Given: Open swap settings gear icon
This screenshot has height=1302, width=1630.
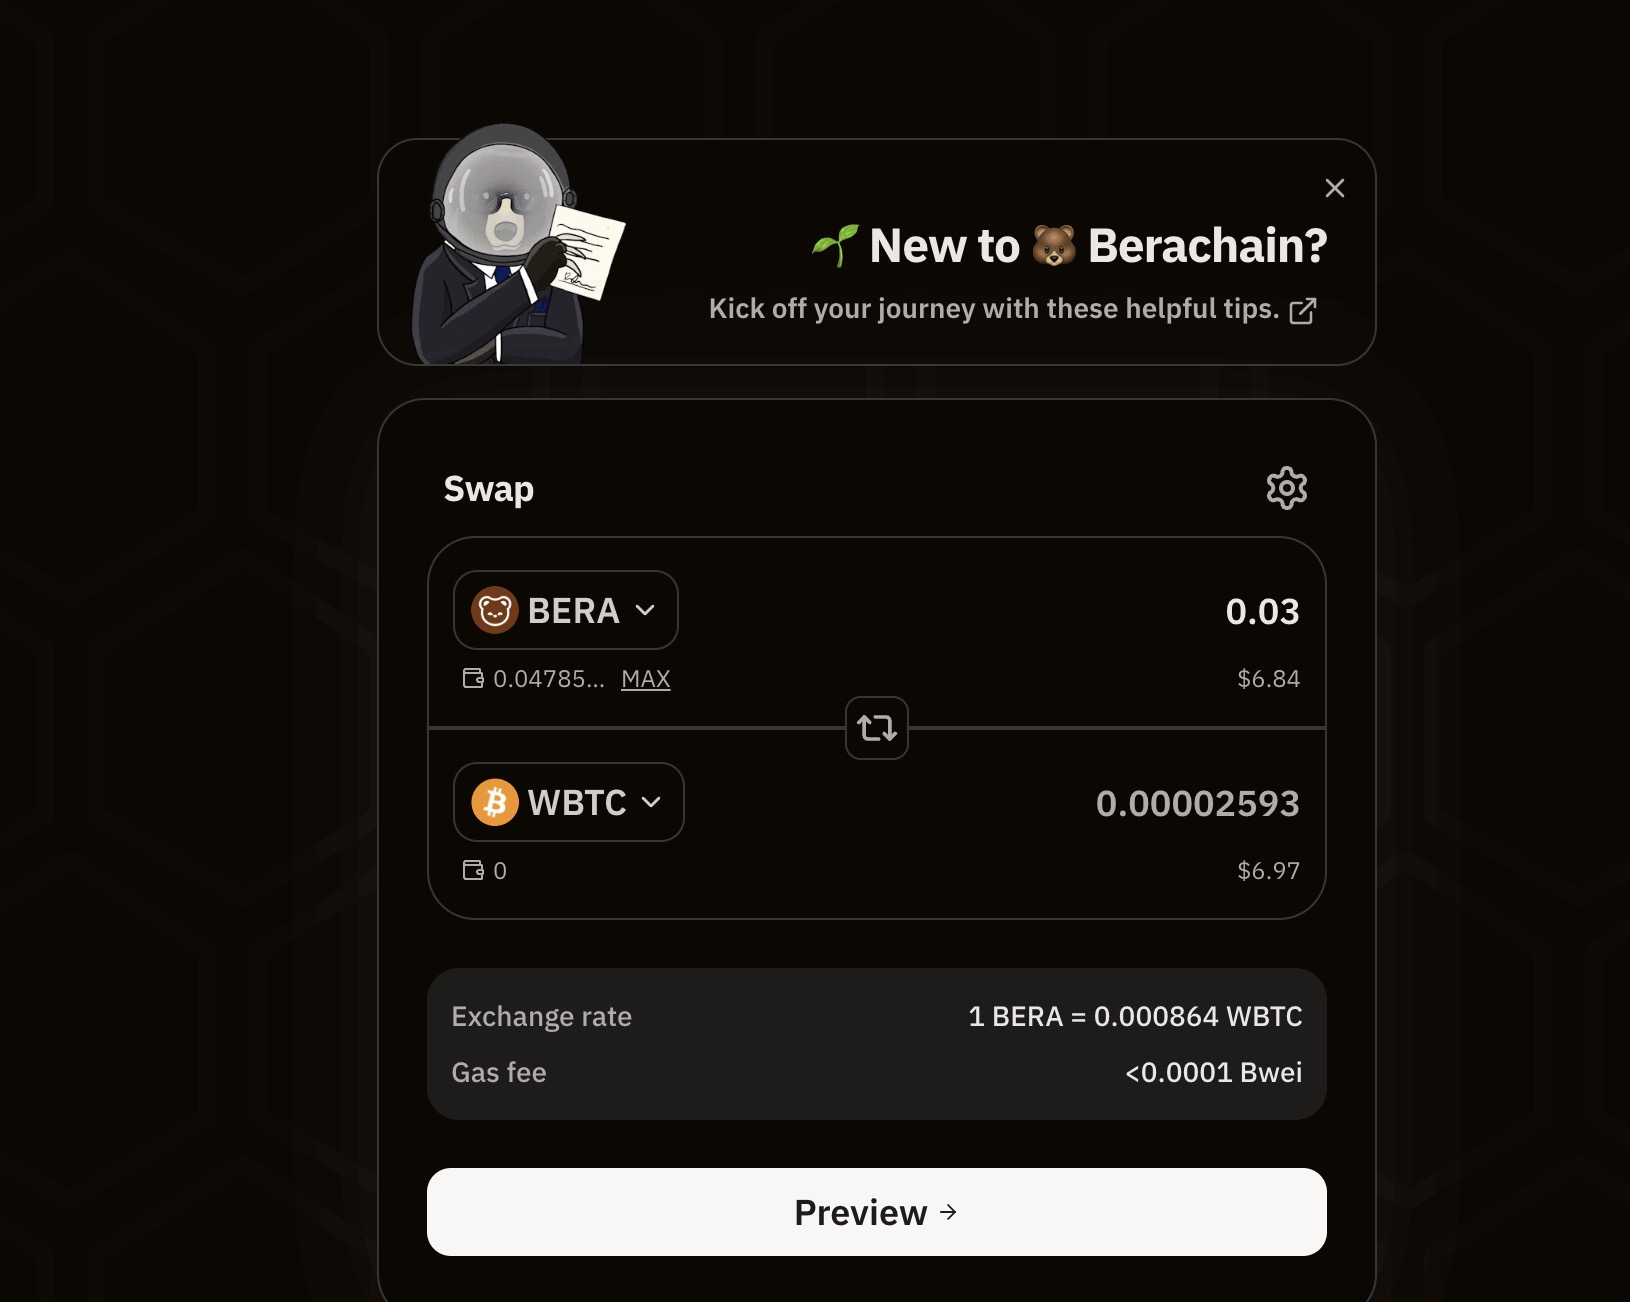Looking at the screenshot, I should tap(1286, 488).
